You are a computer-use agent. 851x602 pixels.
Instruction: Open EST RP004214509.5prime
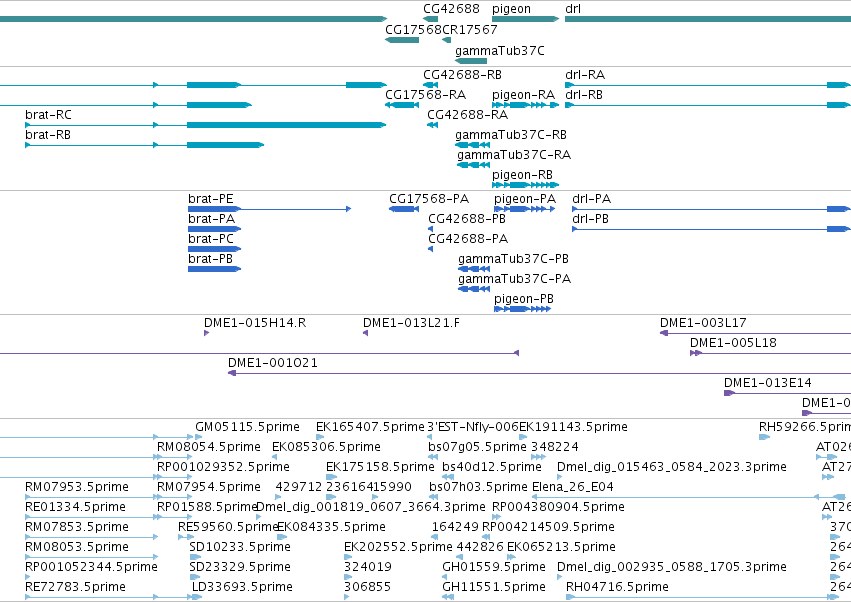pos(548,528)
